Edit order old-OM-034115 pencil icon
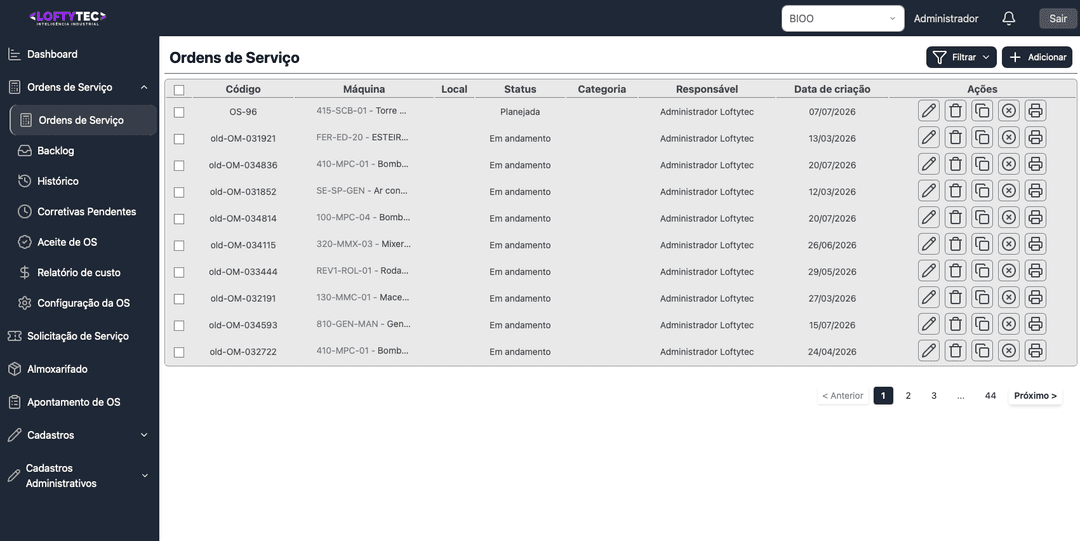 point(928,244)
